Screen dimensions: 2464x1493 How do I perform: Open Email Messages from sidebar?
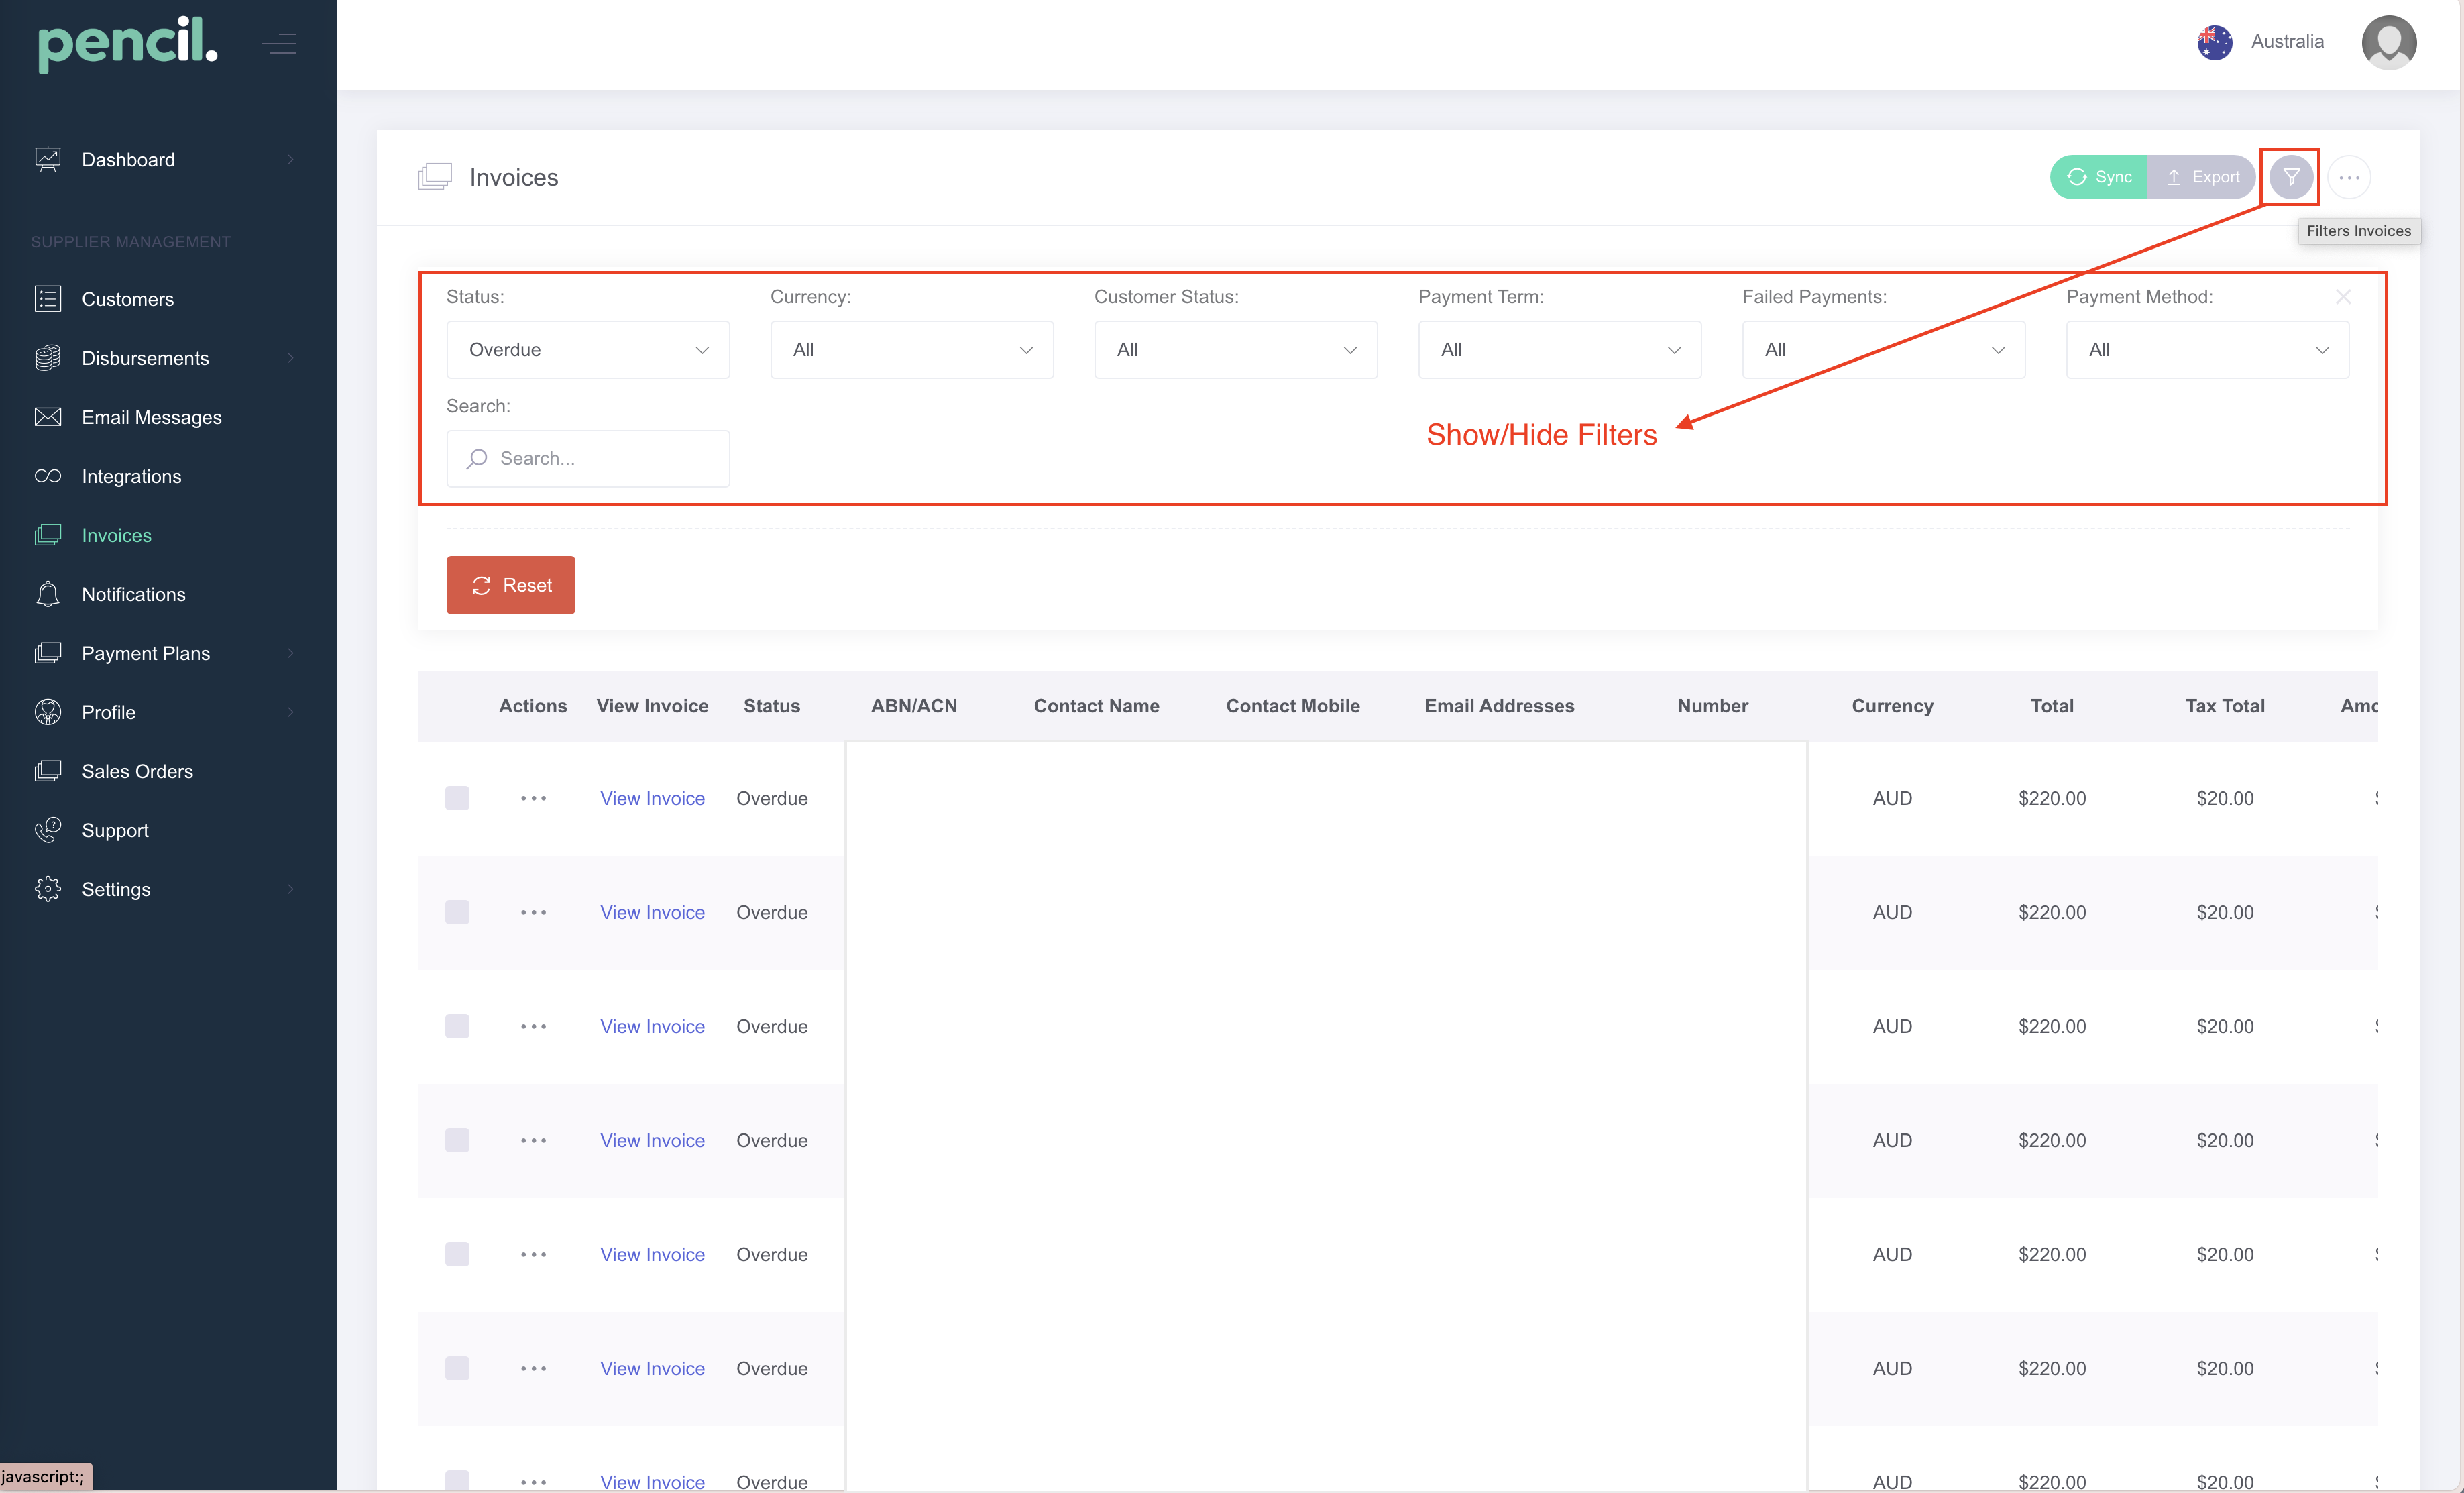click(x=152, y=417)
